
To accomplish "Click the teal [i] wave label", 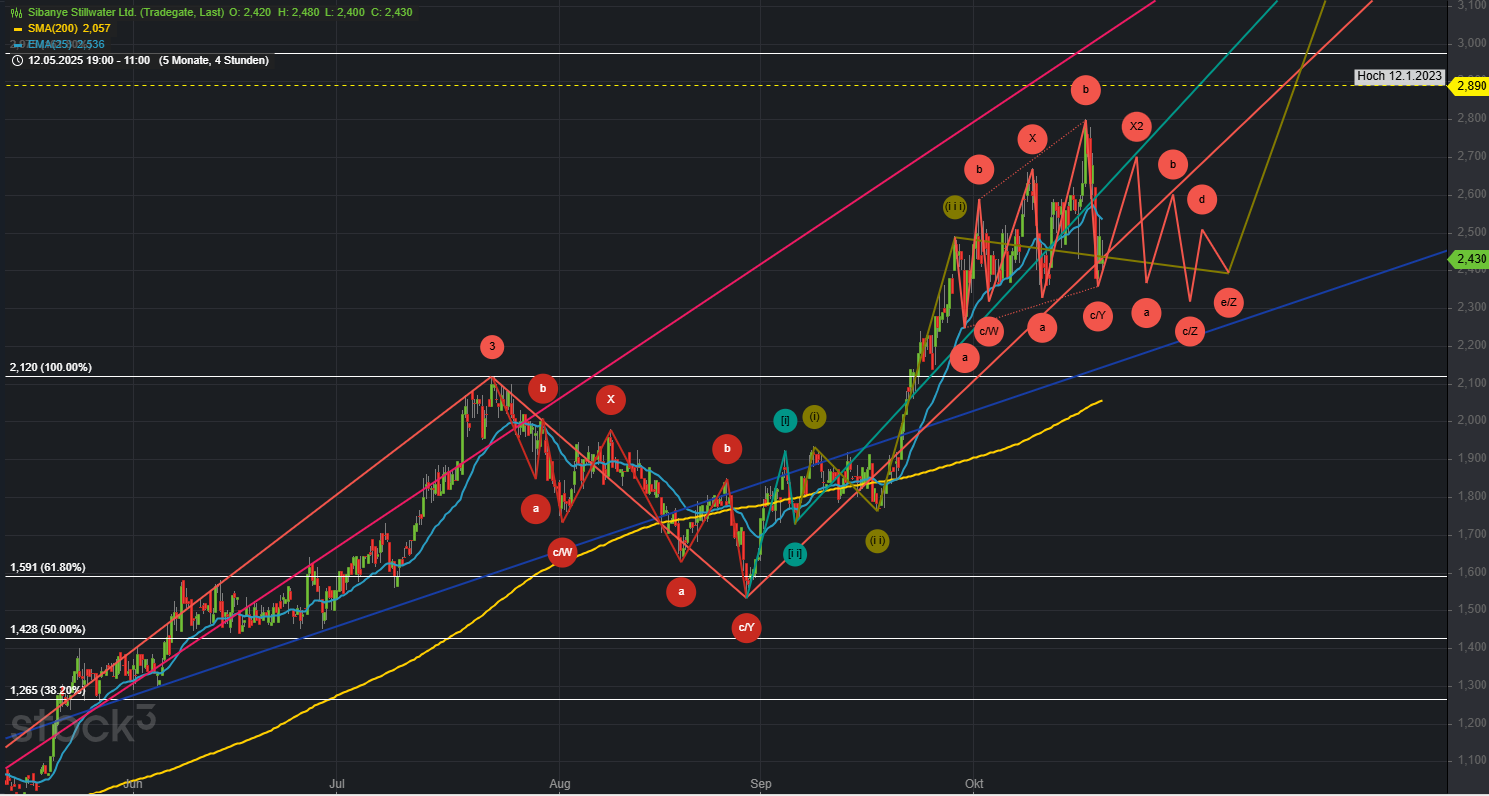I will (785, 421).
